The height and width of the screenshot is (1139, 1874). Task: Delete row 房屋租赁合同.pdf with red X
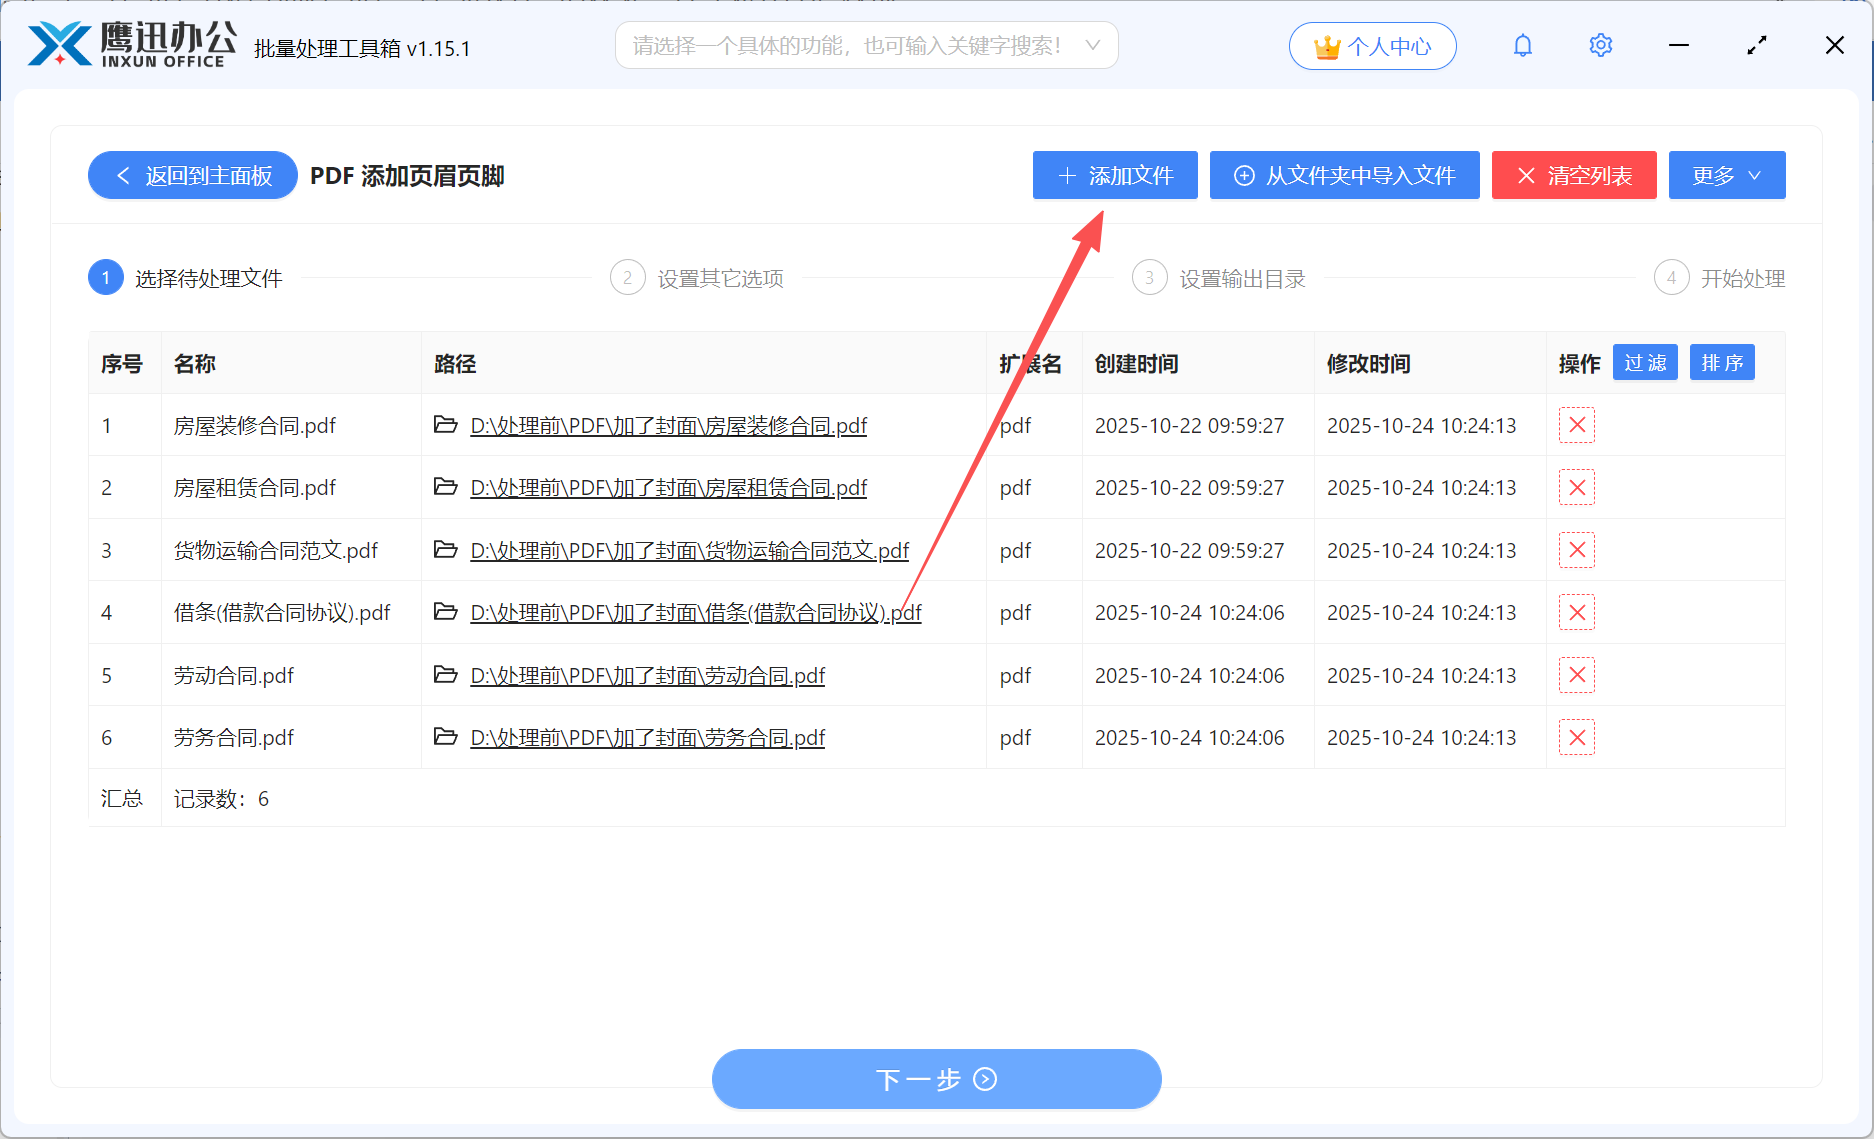[x=1577, y=488]
